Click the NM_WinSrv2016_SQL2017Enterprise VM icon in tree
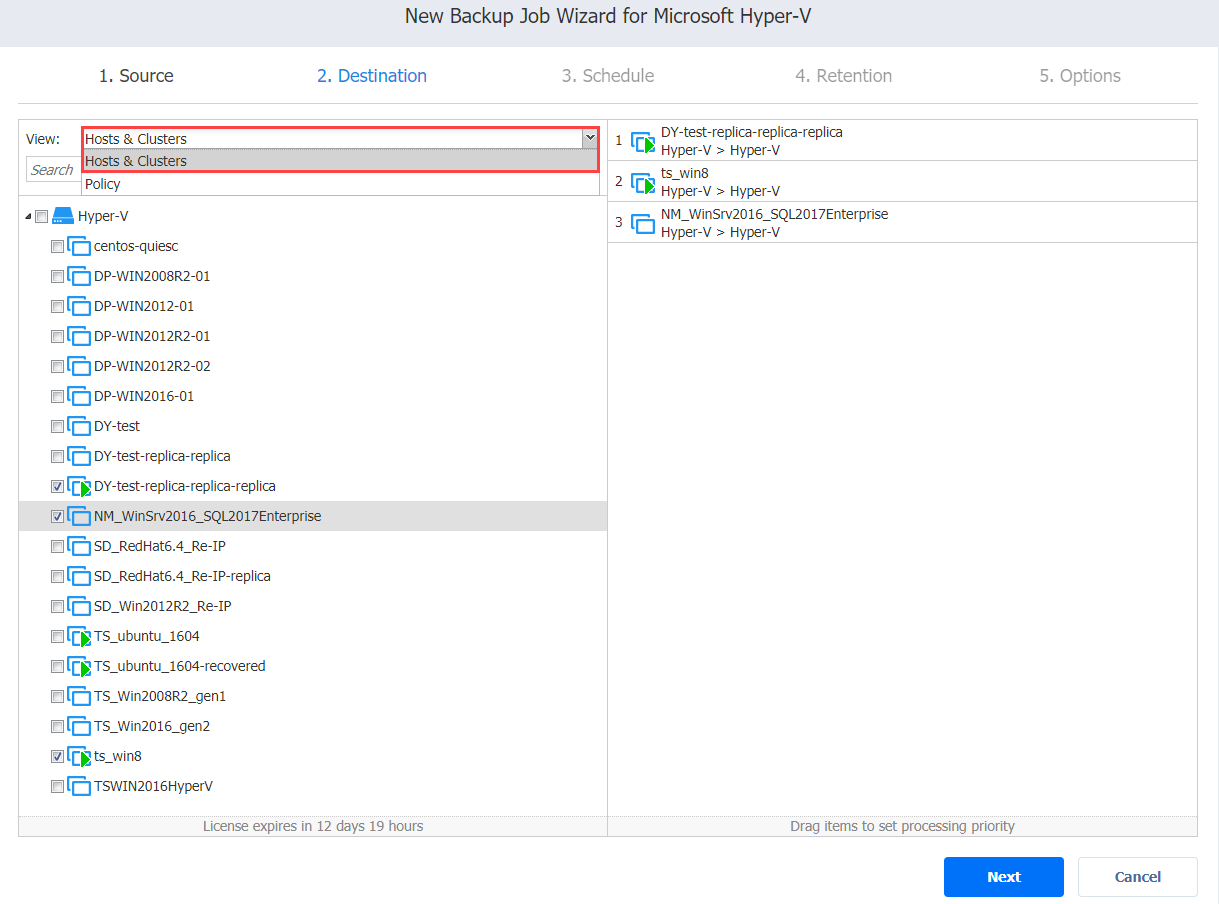The height and width of the screenshot is (904, 1219). click(x=79, y=516)
